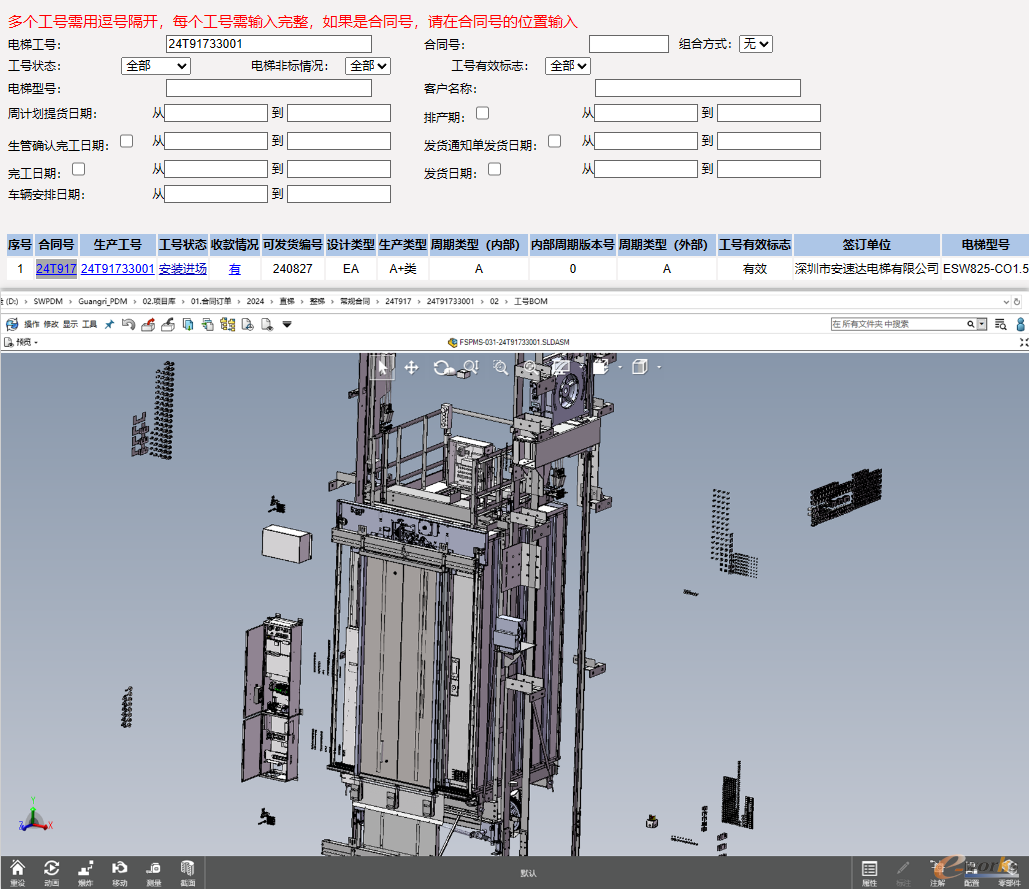Refresh the PDM address bar
The image size is (1029, 889).
(1017, 302)
